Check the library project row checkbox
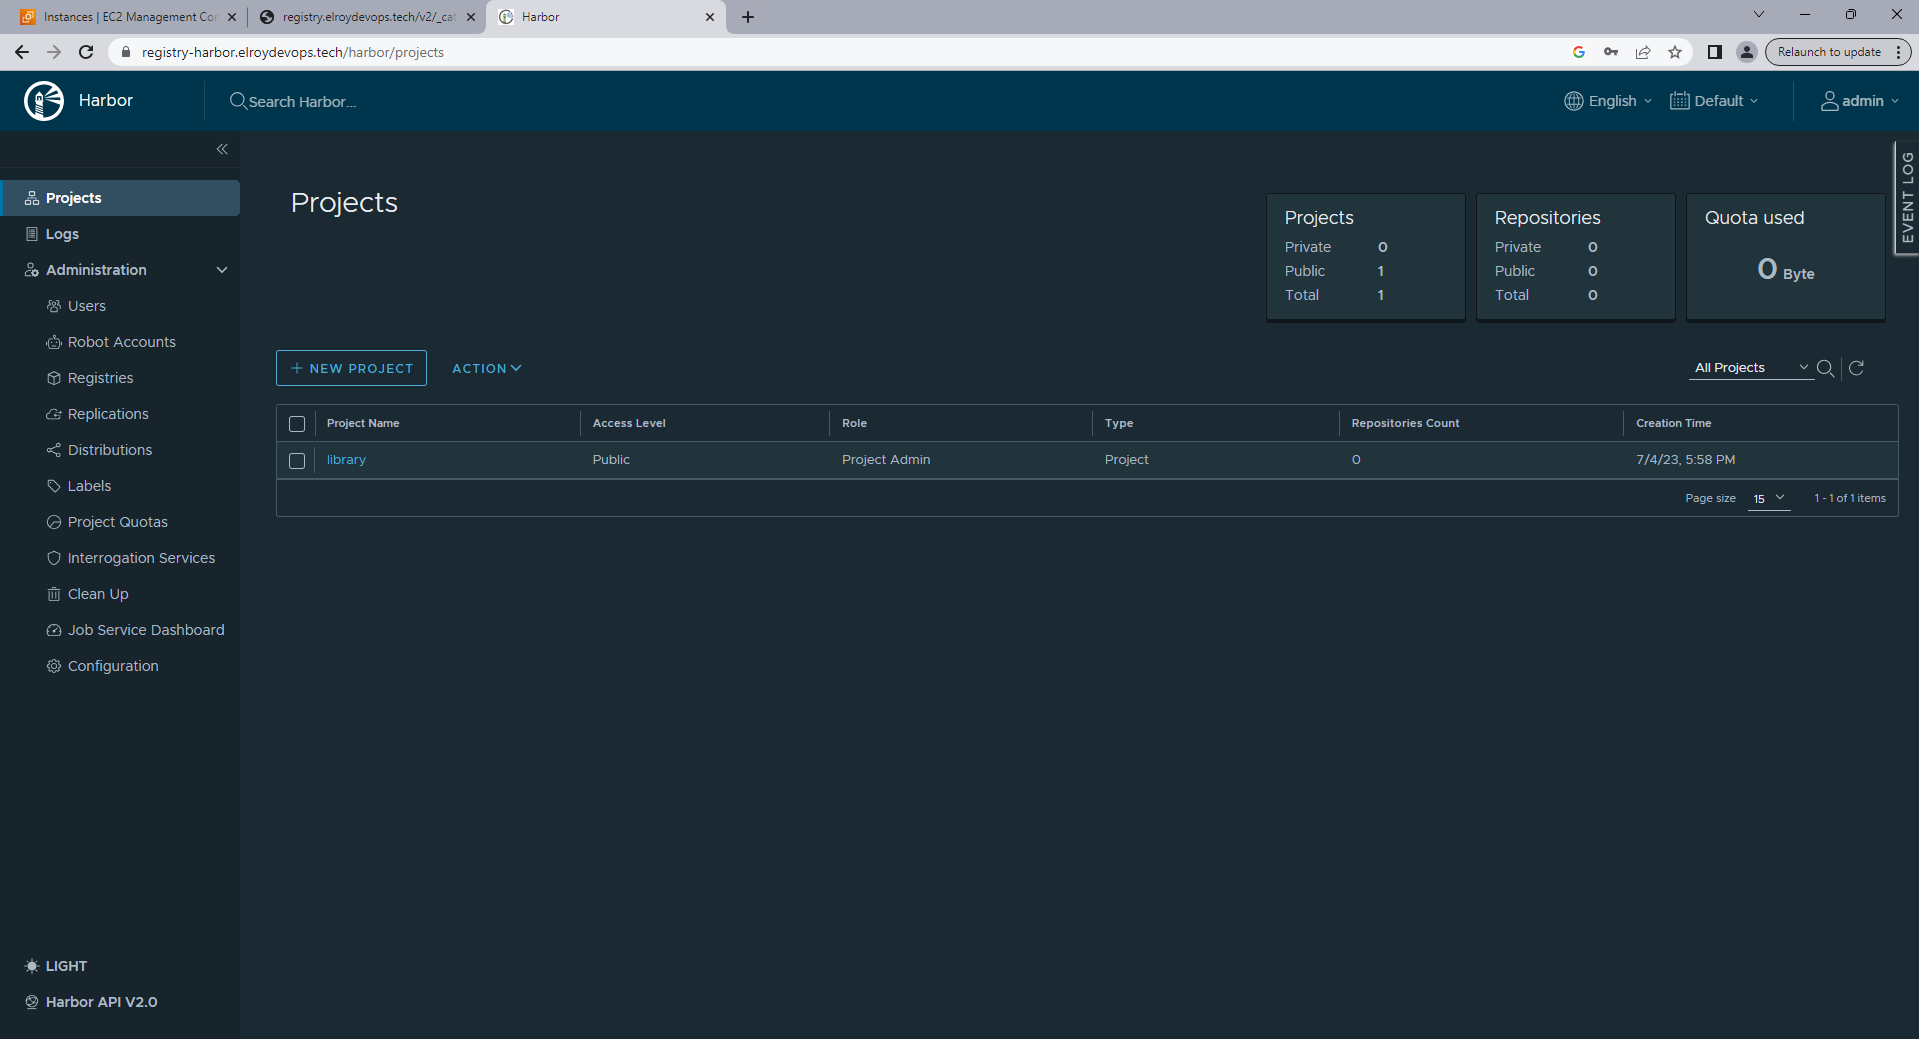This screenshot has height=1039, width=1919. tap(297, 461)
